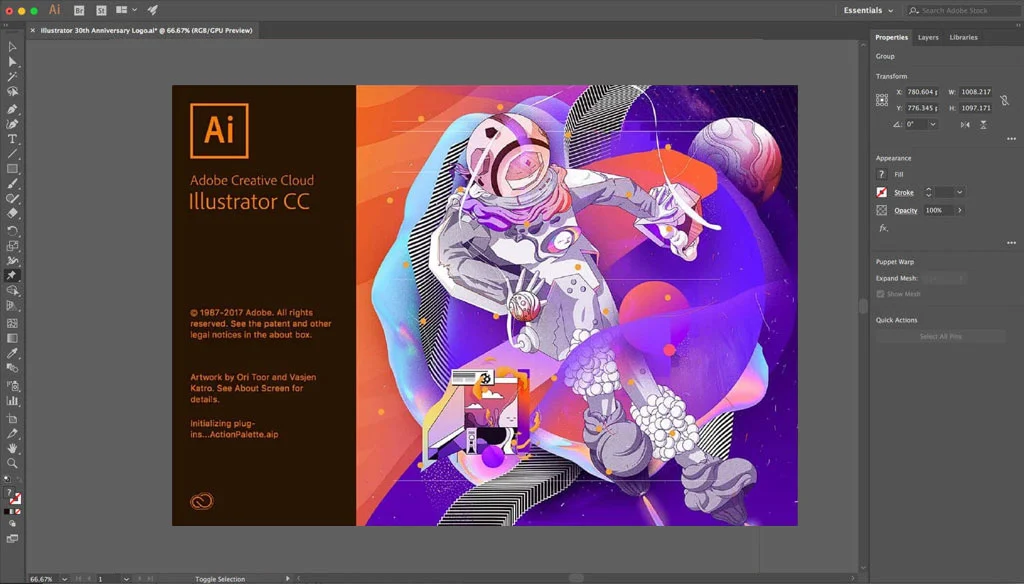Select the Eyedropper tool
Screen dimensions: 1024x584
pos(12,352)
